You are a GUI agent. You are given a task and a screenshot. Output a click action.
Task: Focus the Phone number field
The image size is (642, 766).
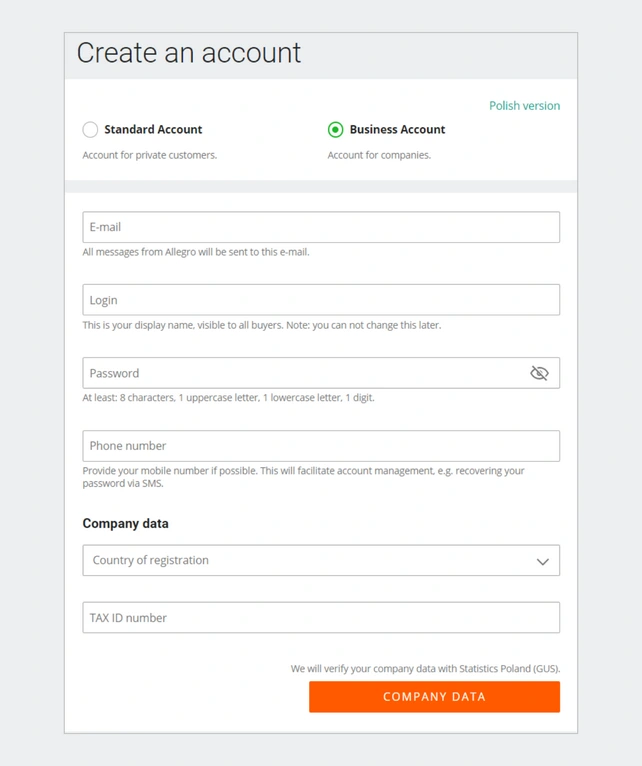click(x=320, y=446)
